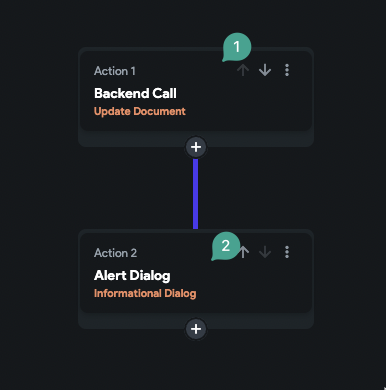Select the Action 1 card body

pos(196,91)
